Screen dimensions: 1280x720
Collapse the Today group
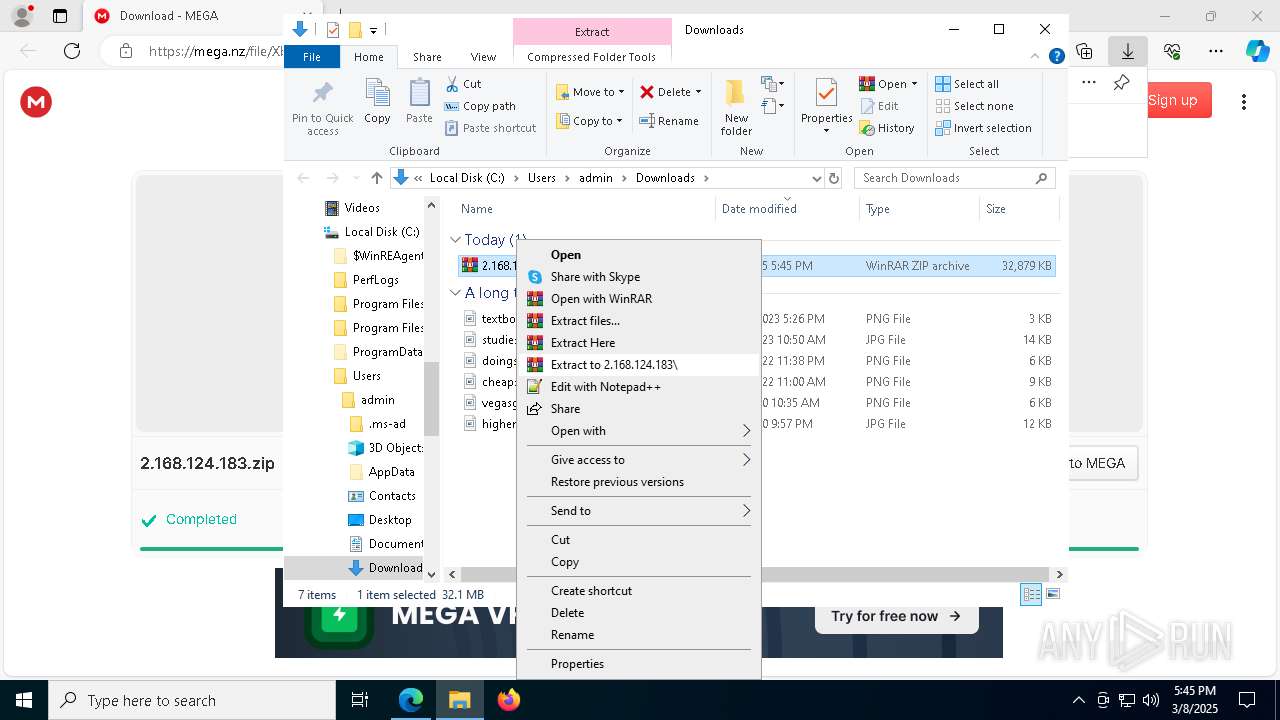[455, 240]
